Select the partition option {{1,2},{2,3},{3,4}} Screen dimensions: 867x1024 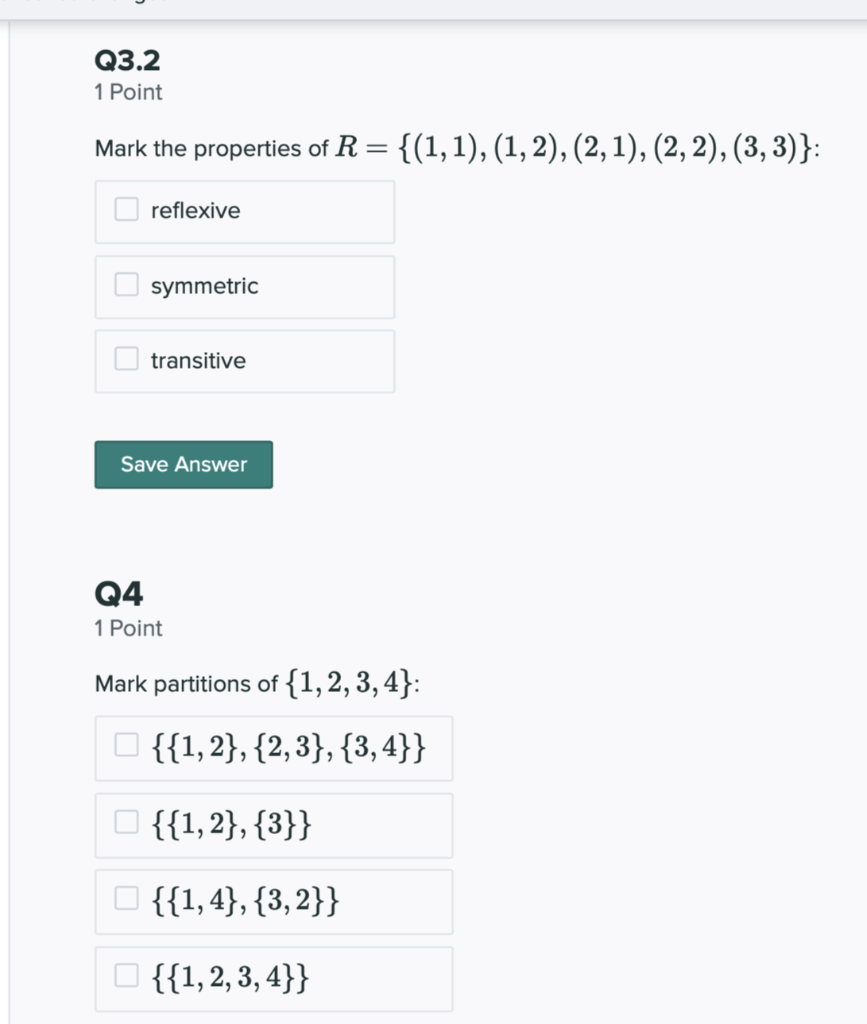(124, 744)
